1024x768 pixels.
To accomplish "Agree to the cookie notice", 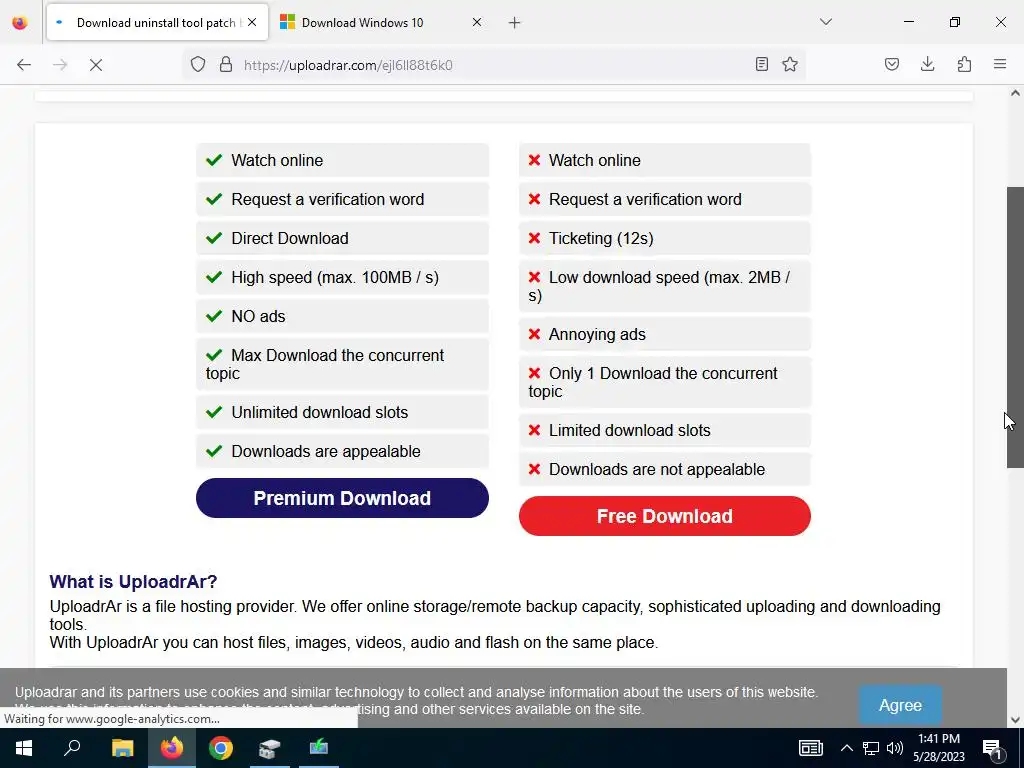I will [900, 705].
